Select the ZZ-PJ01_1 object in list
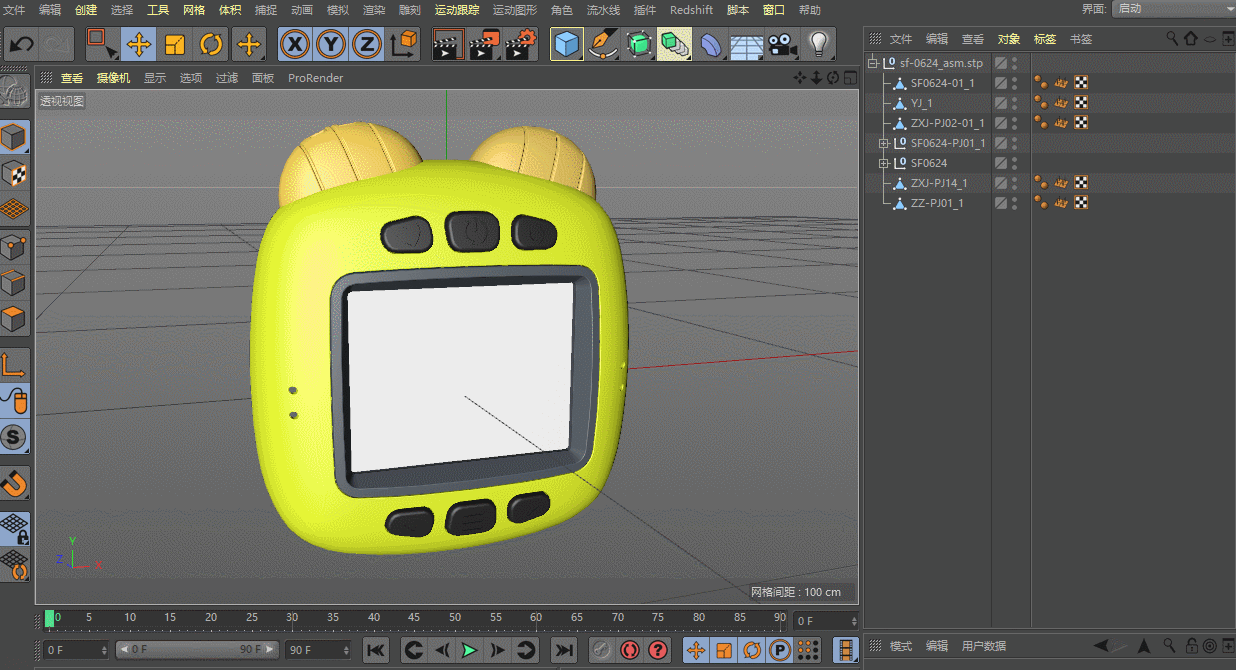 [x=937, y=203]
